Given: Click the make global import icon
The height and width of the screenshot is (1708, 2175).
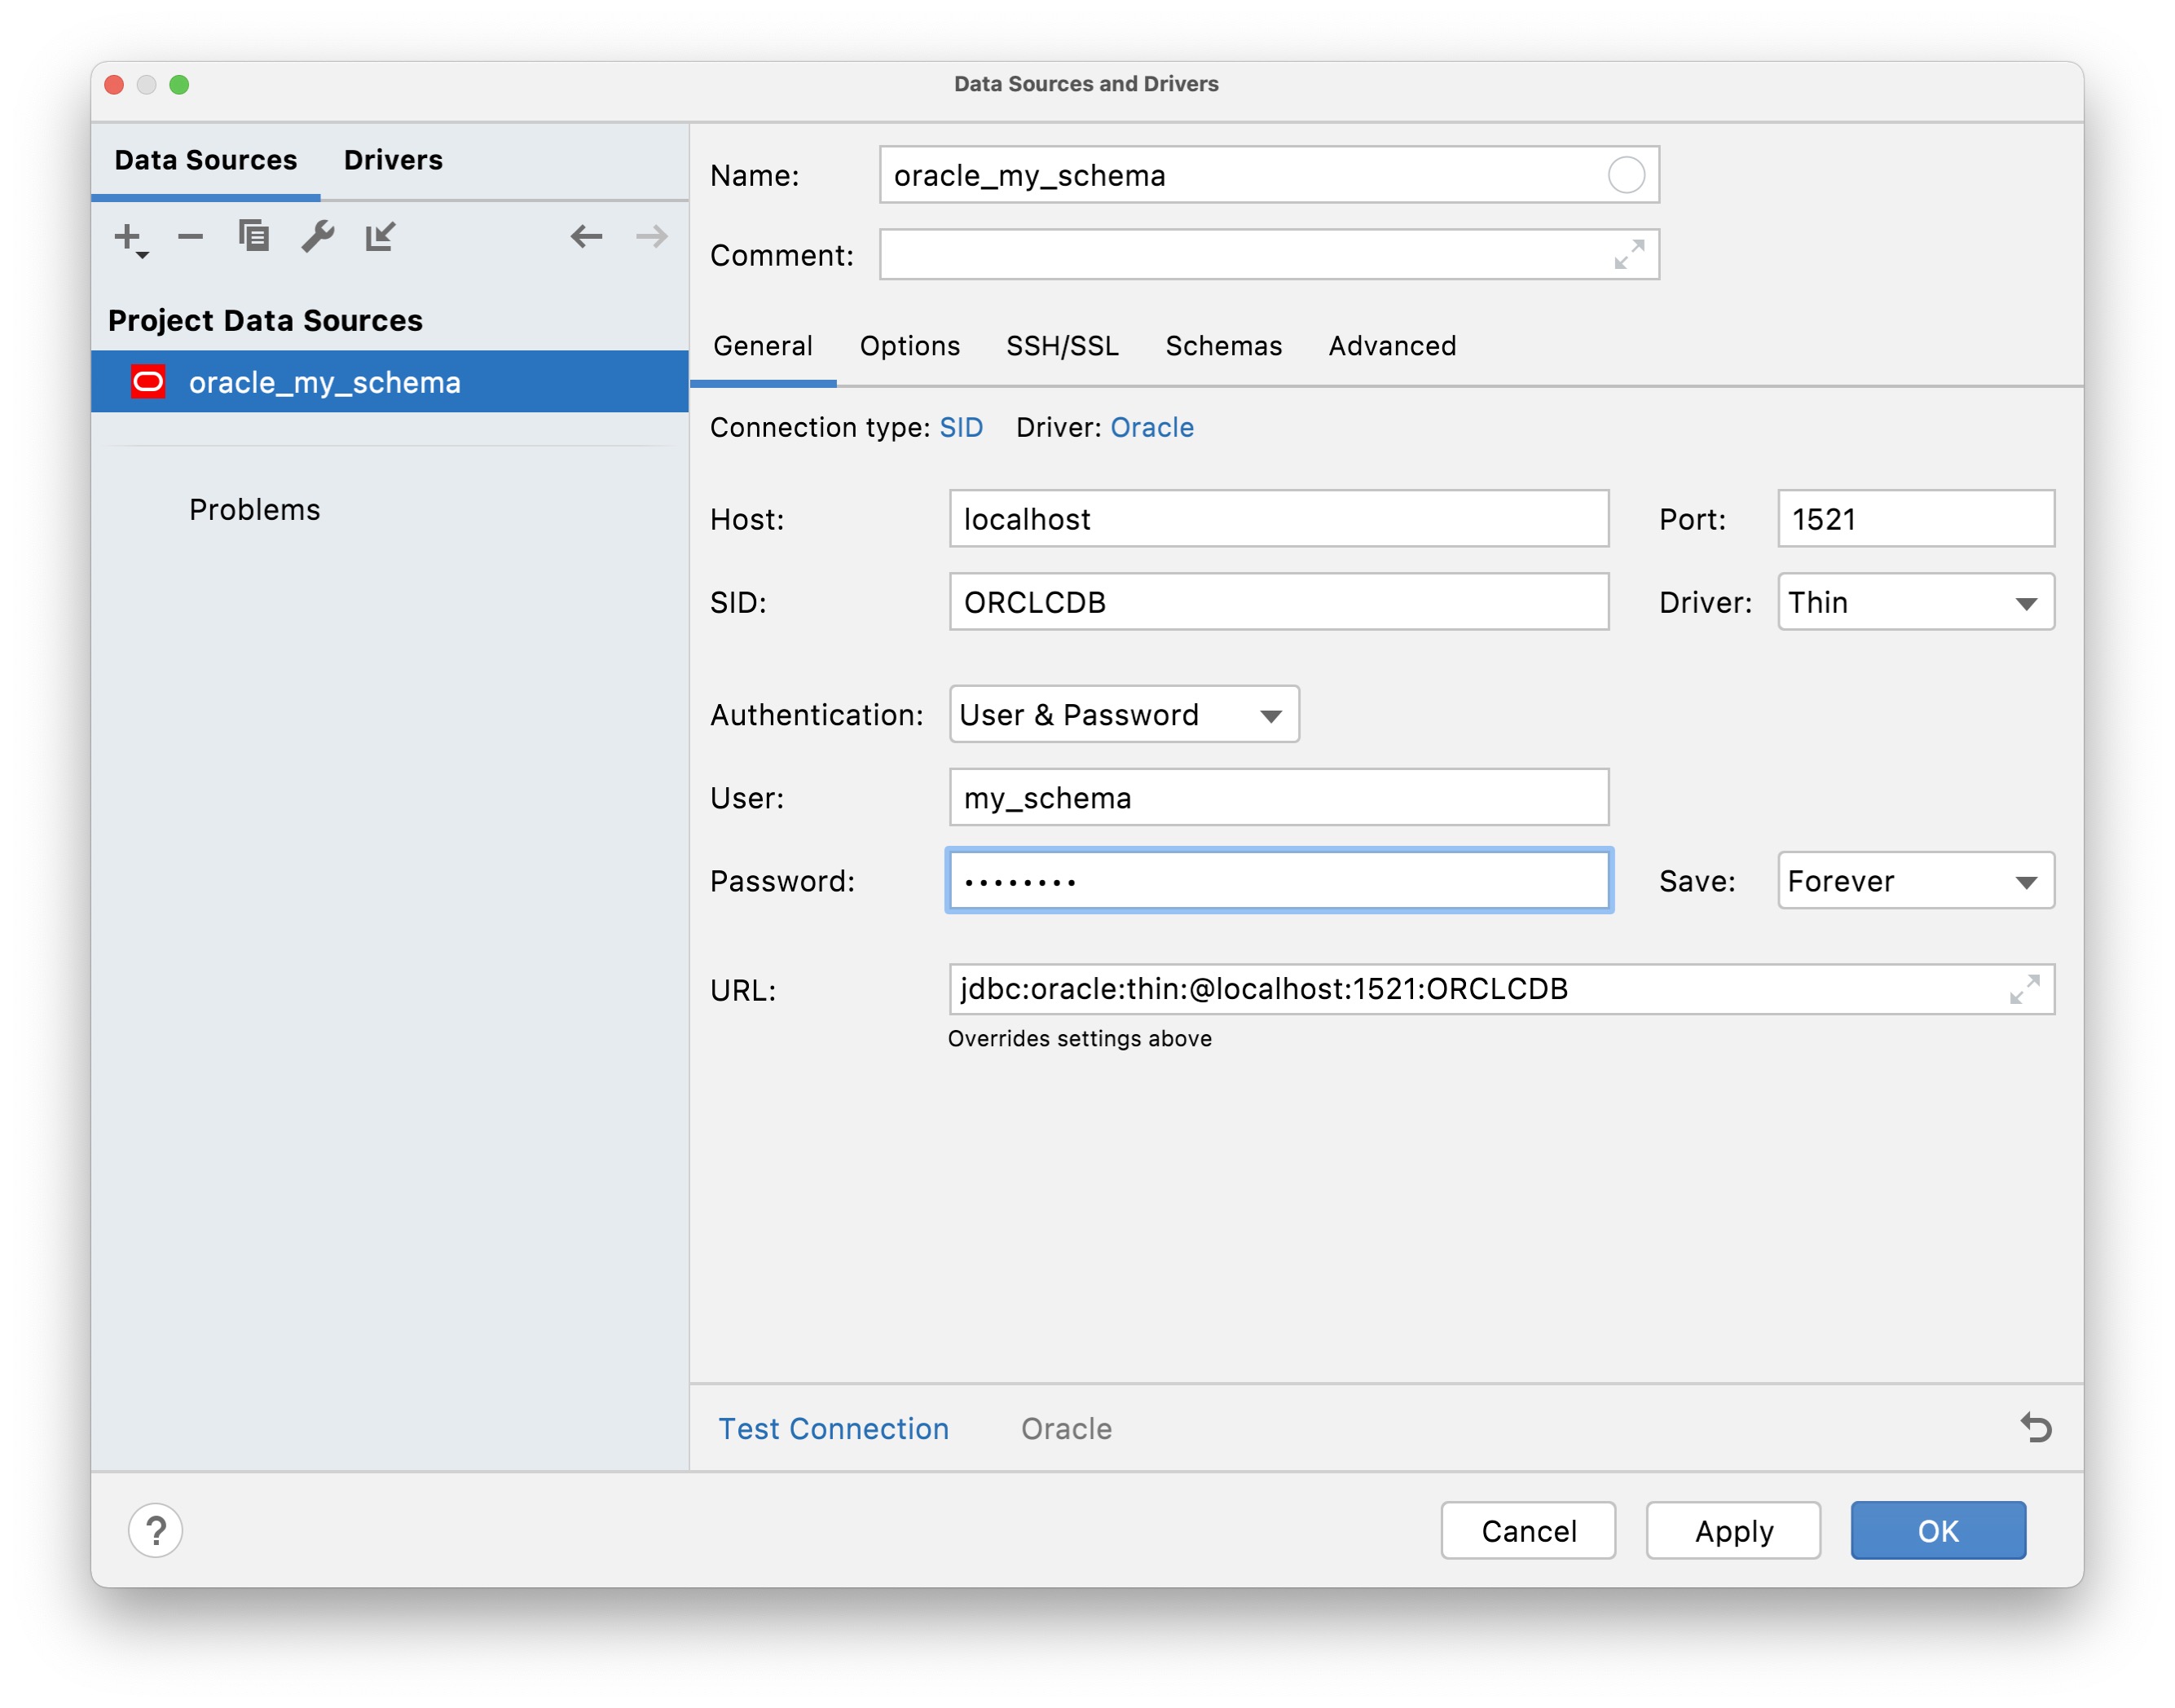Looking at the screenshot, I should [x=380, y=237].
